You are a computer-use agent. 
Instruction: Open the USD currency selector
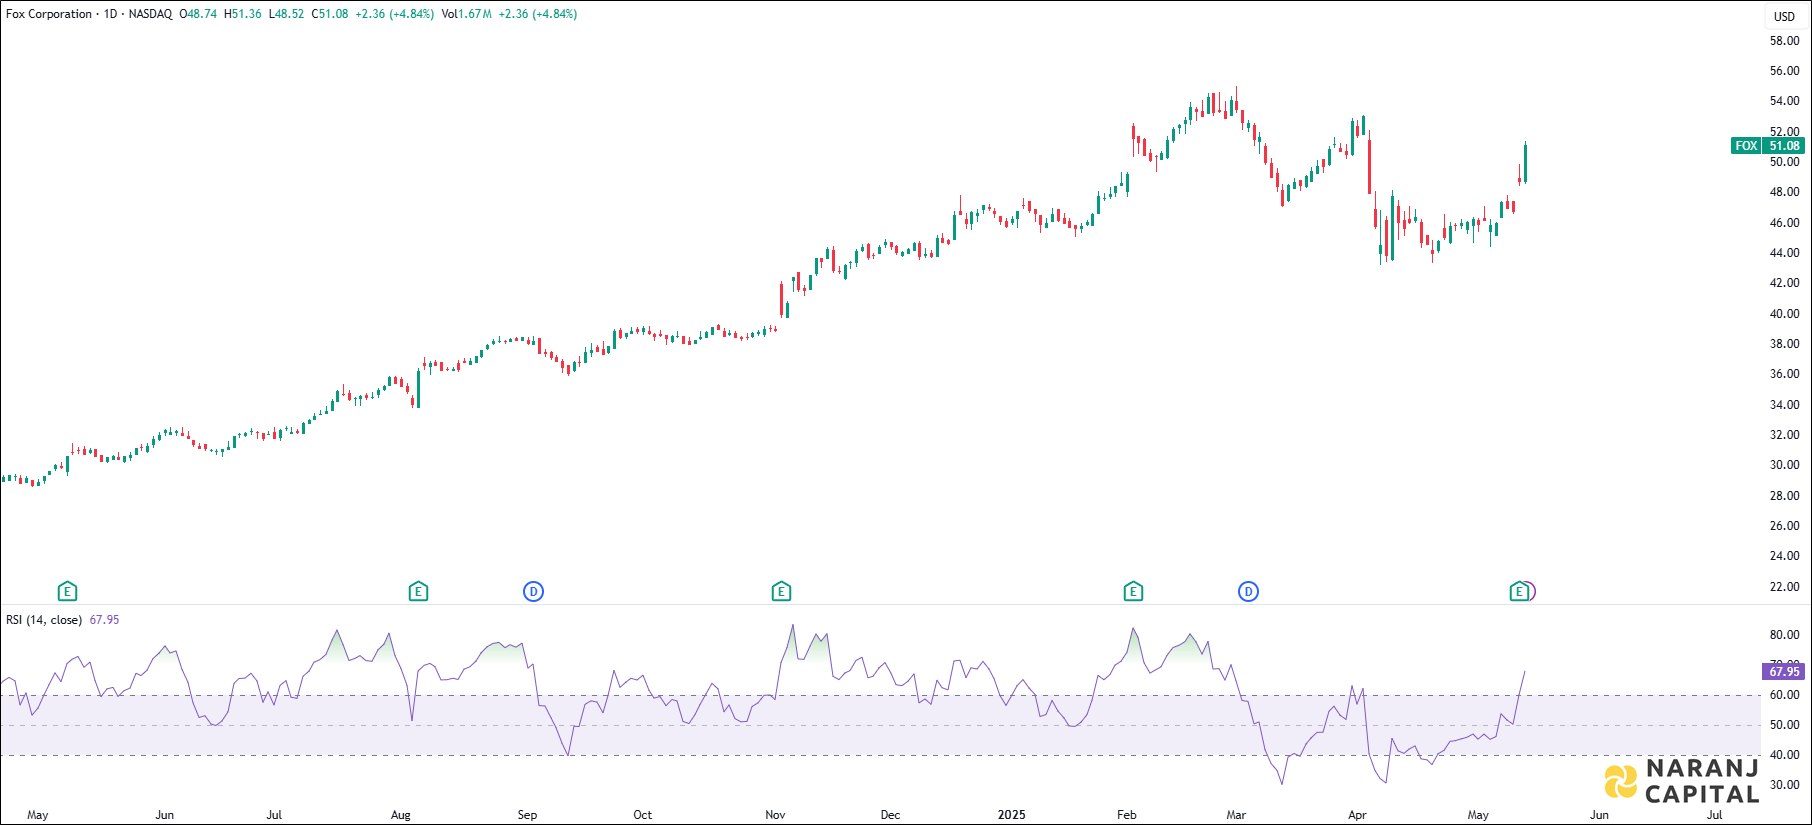pyautogui.click(x=1784, y=16)
